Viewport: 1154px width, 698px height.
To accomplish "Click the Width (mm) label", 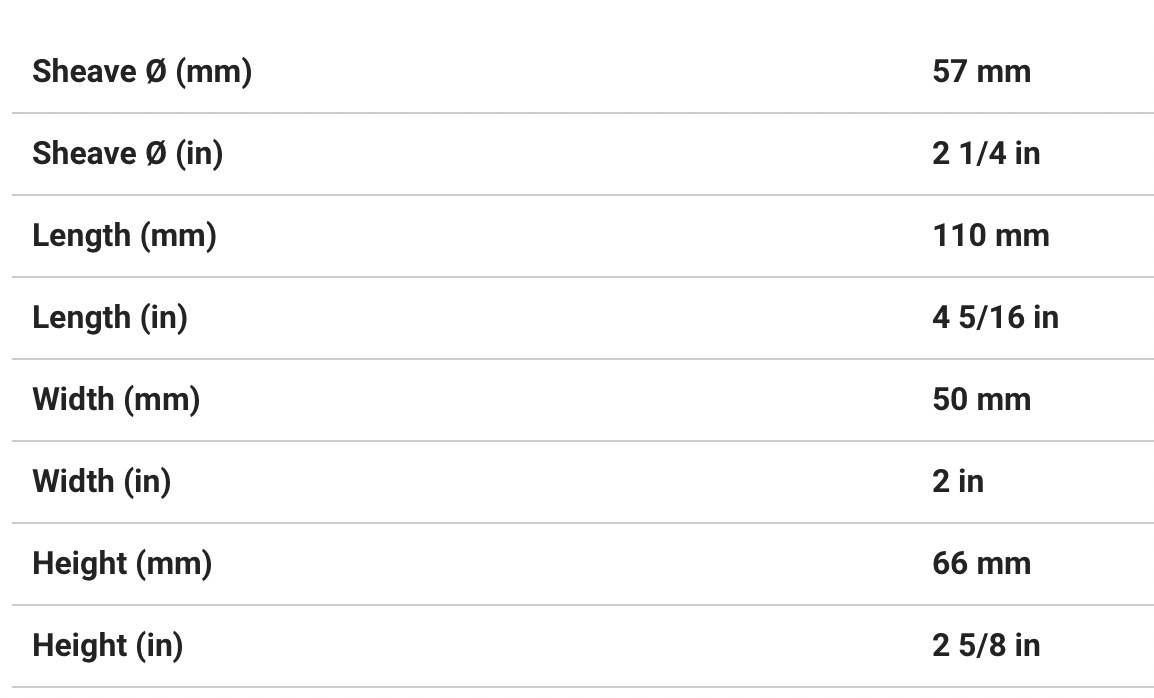I will 116,400.
